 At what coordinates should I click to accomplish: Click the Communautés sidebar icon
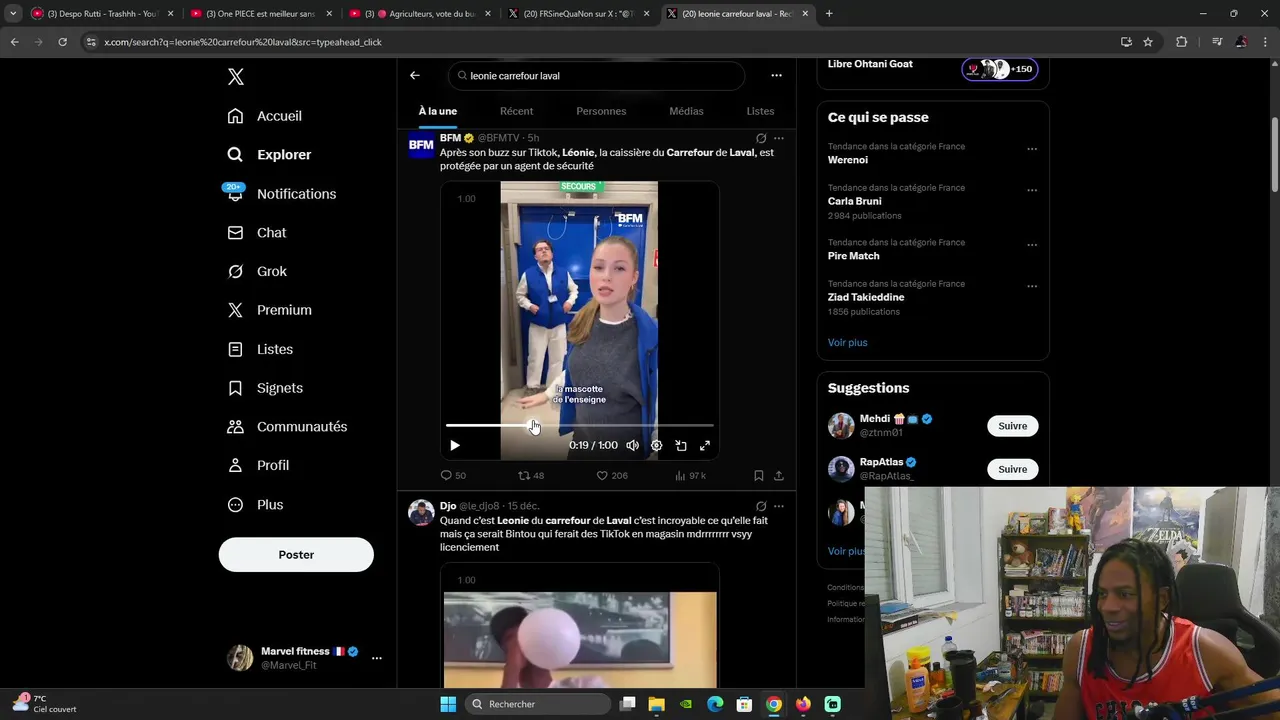(x=235, y=427)
